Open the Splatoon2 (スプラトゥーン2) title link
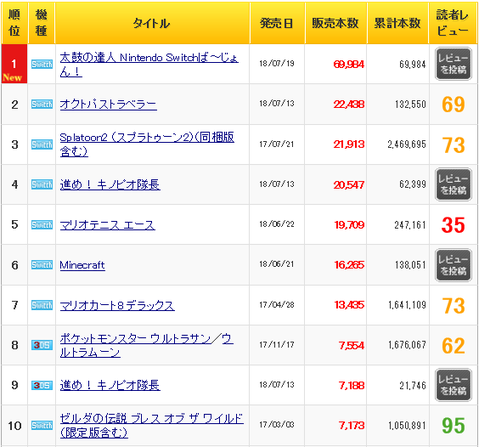The width and height of the screenshot is (479, 447). (x=147, y=144)
